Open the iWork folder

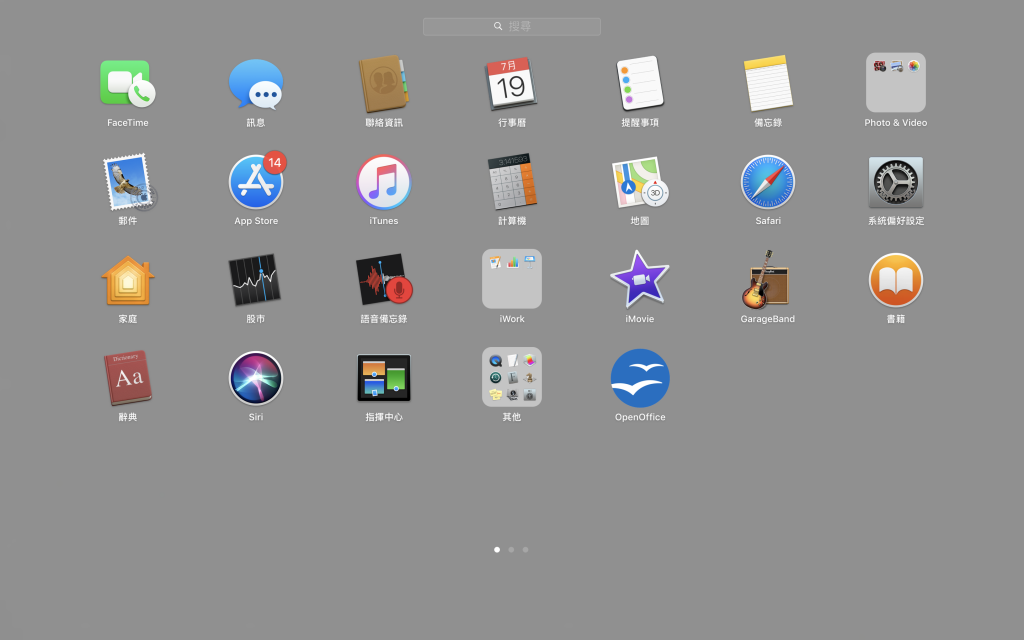tap(512, 279)
